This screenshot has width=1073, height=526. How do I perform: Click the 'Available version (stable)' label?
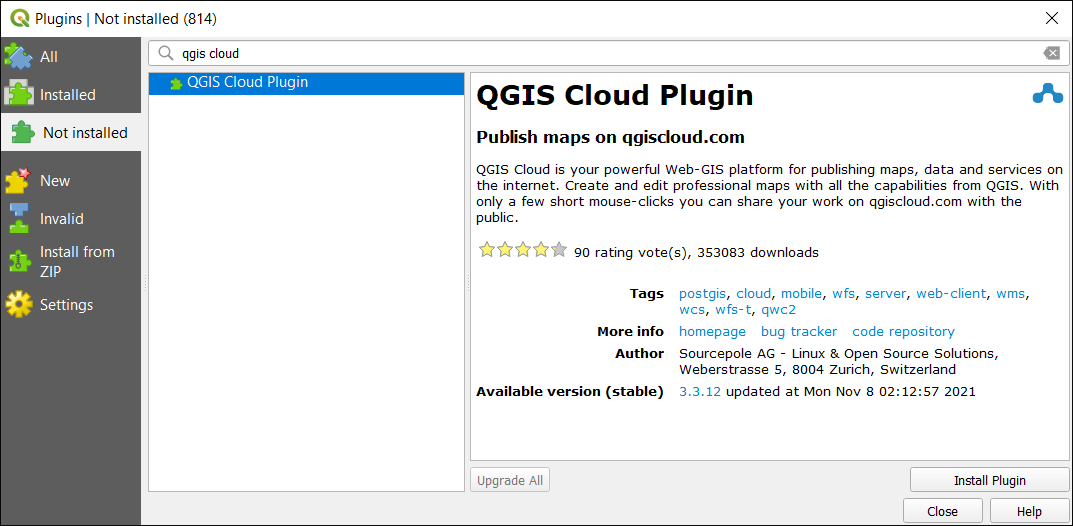click(x=570, y=392)
